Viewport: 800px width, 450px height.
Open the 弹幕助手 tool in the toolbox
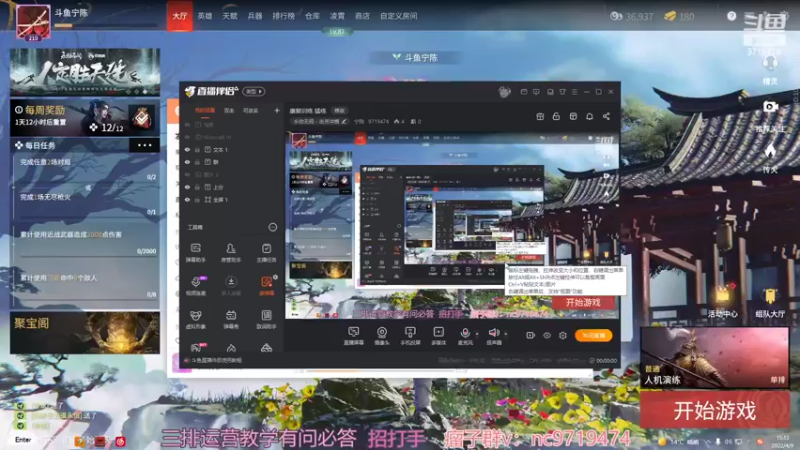tap(195, 252)
